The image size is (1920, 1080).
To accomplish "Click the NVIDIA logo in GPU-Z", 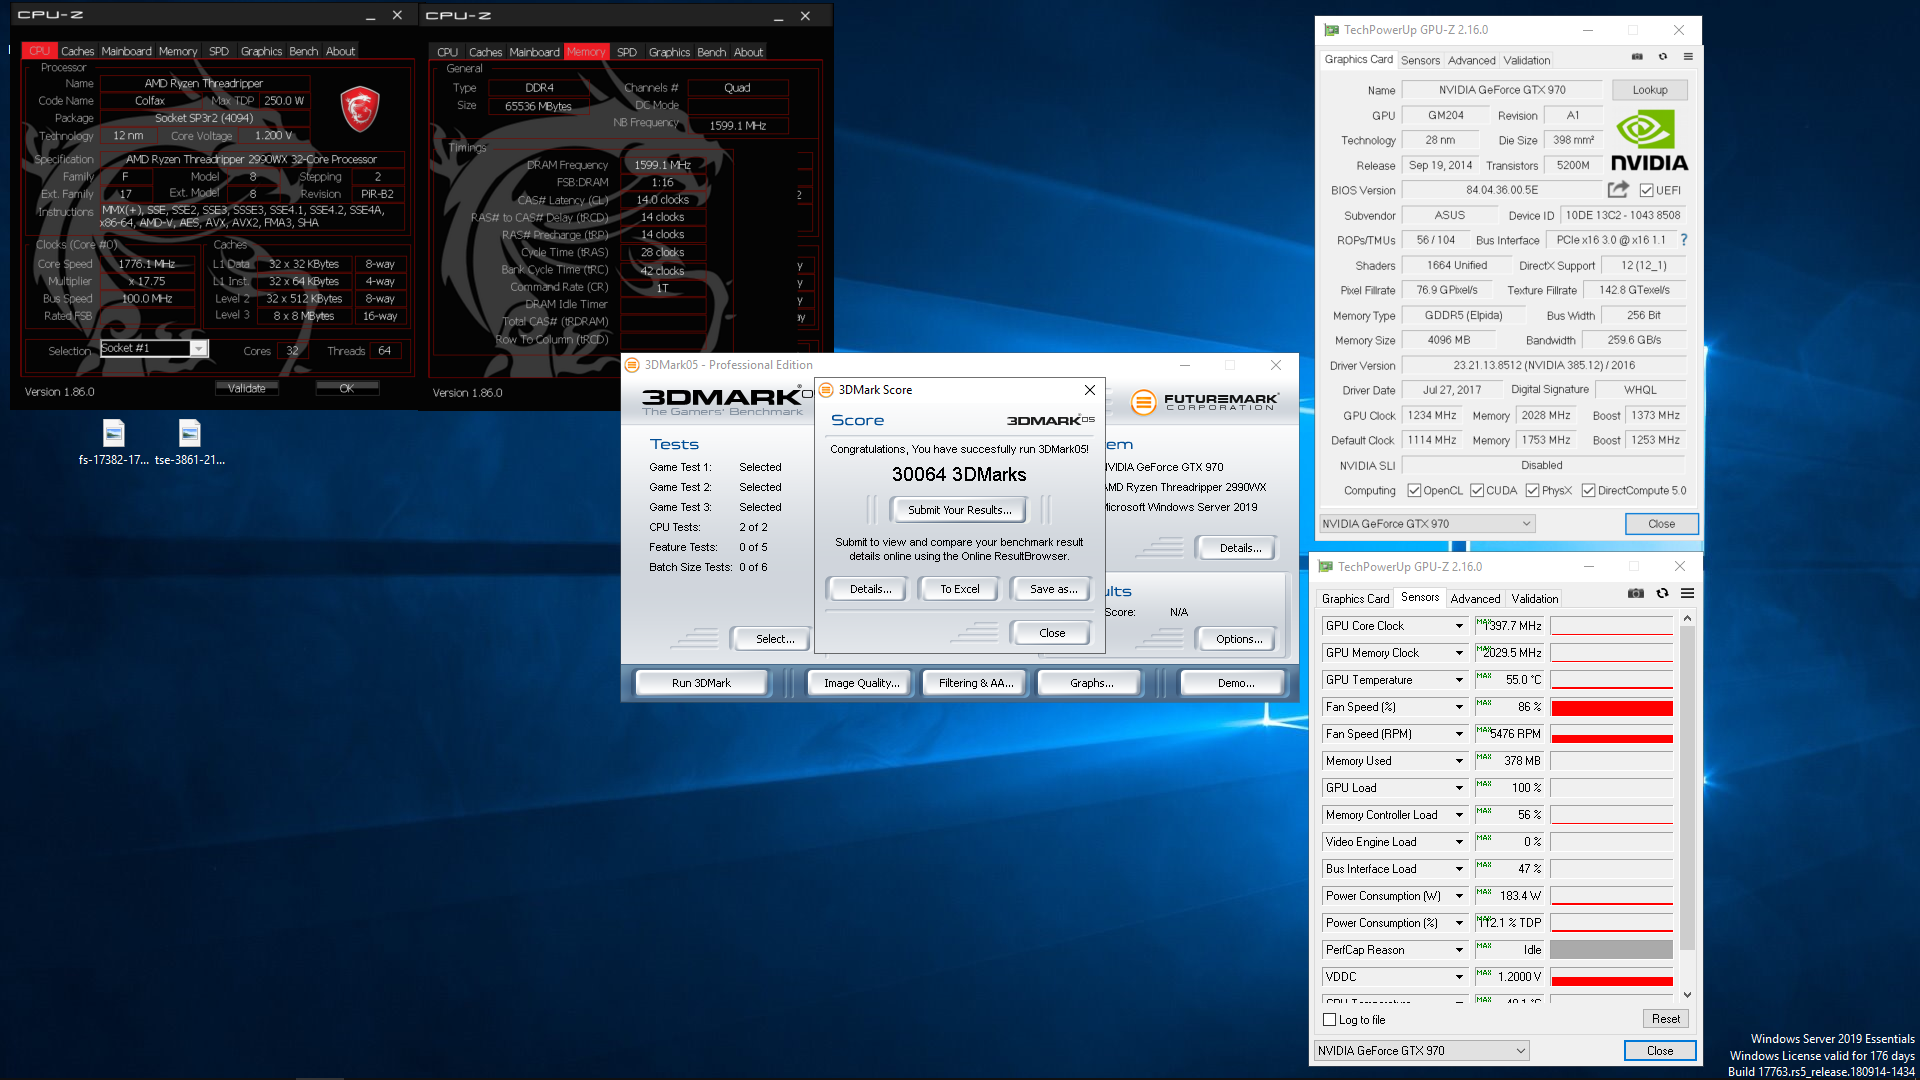I will pyautogui.click(x=1649, y=141).
